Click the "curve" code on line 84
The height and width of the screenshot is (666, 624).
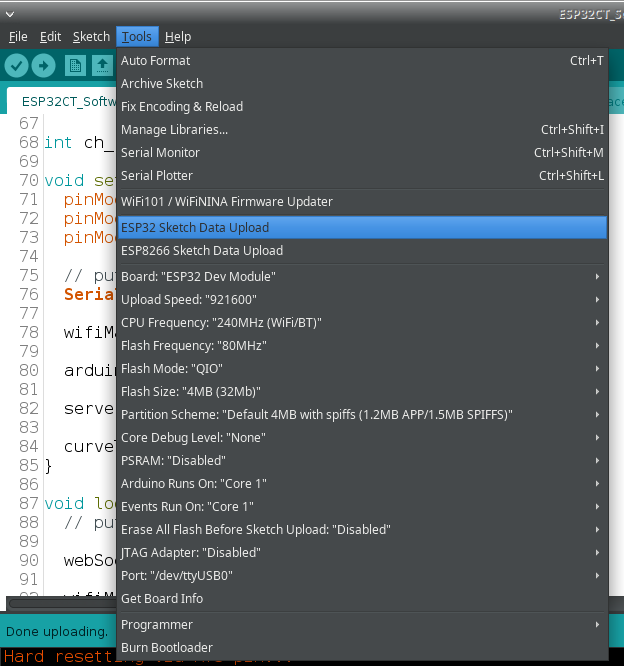[x=89, y=446]
